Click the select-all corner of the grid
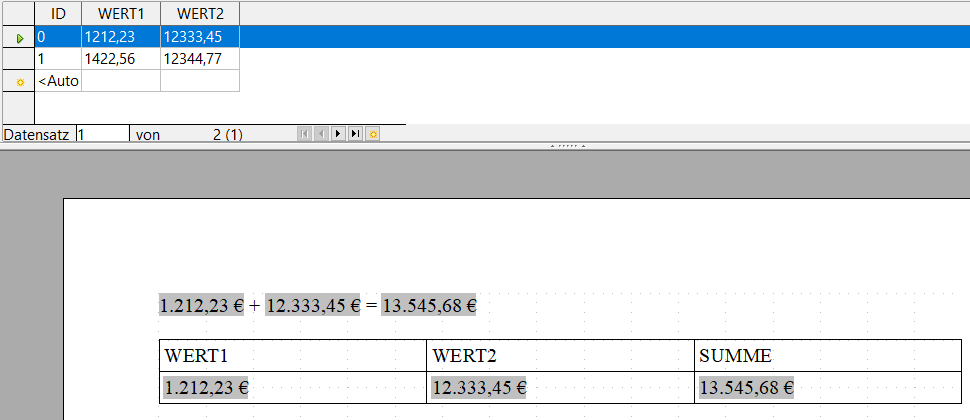Image resolution: width=970 pixels, height=420 pixels. [19, 13]
